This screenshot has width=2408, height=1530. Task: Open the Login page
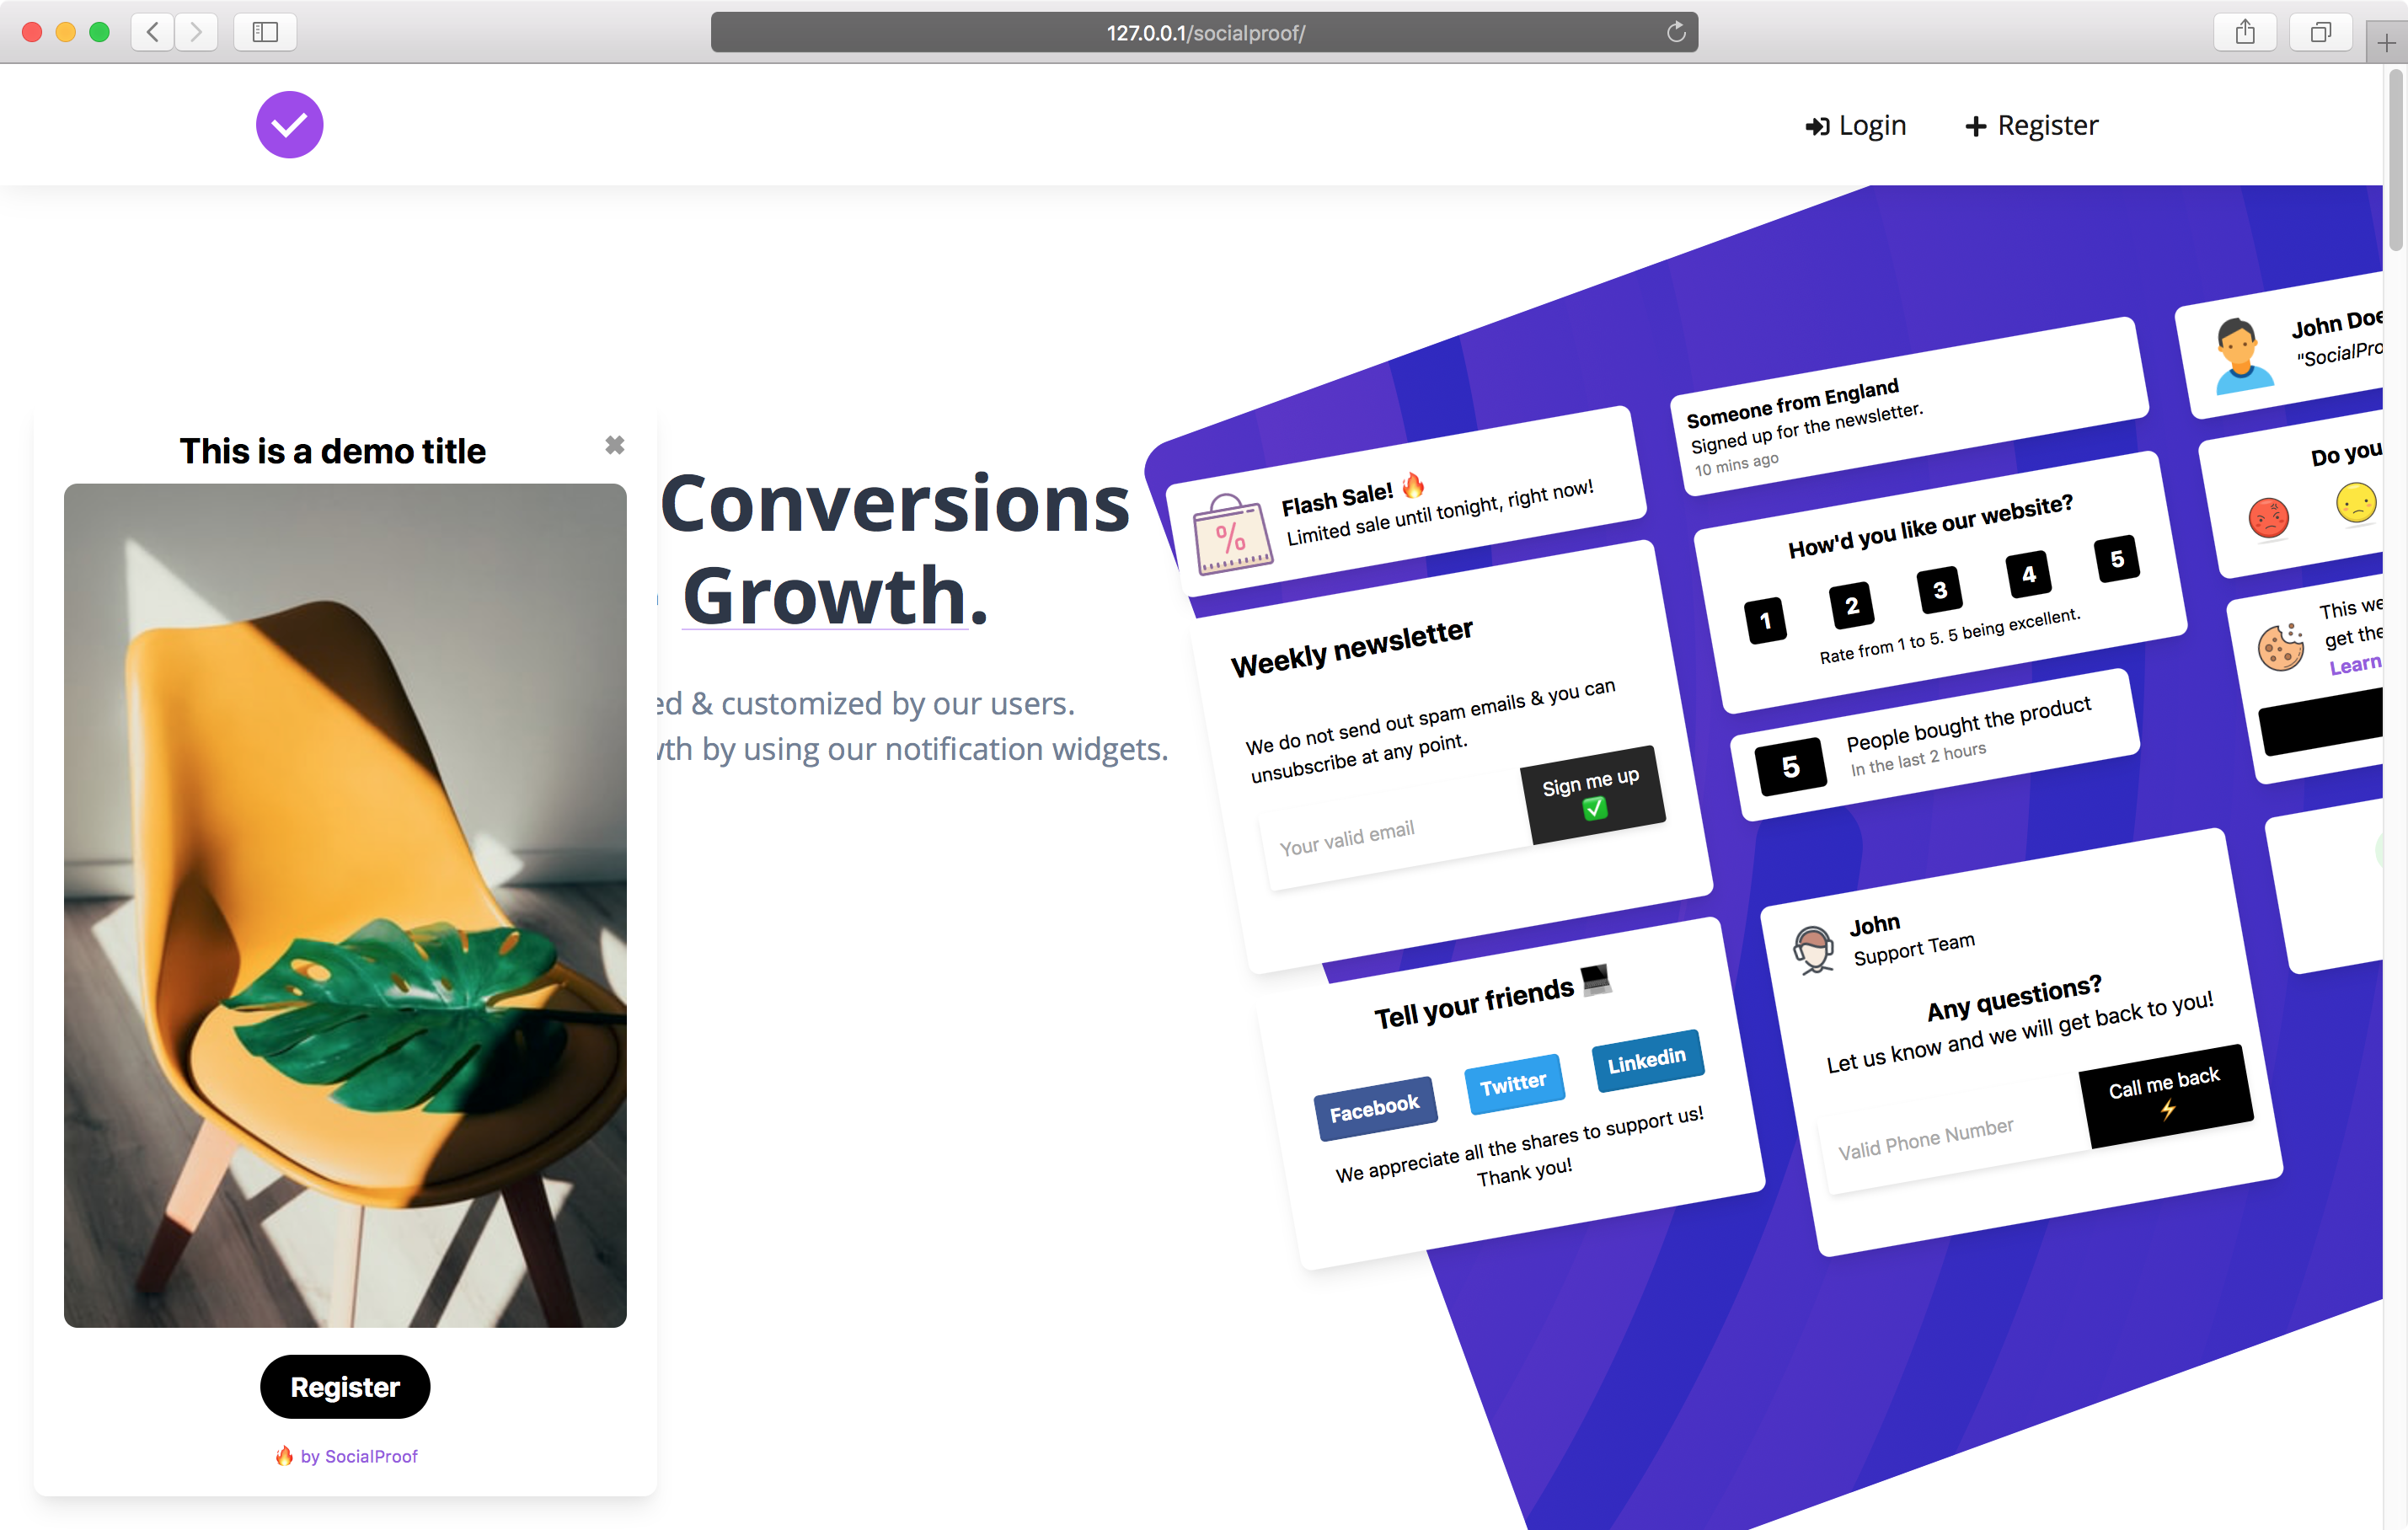point(1856,125)
